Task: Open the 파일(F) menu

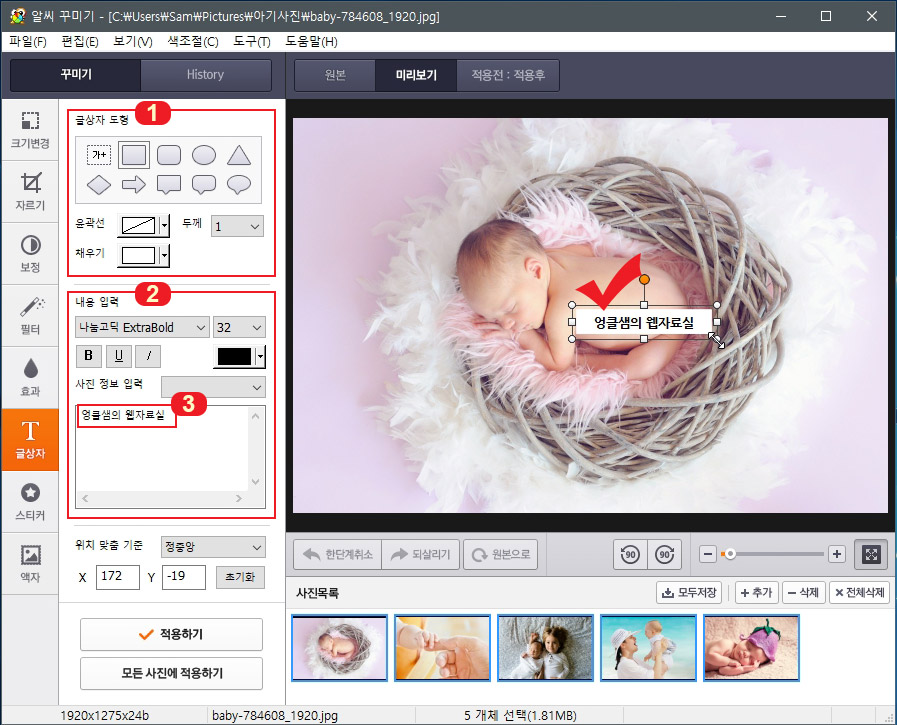Action: click(x=27, y=41)
